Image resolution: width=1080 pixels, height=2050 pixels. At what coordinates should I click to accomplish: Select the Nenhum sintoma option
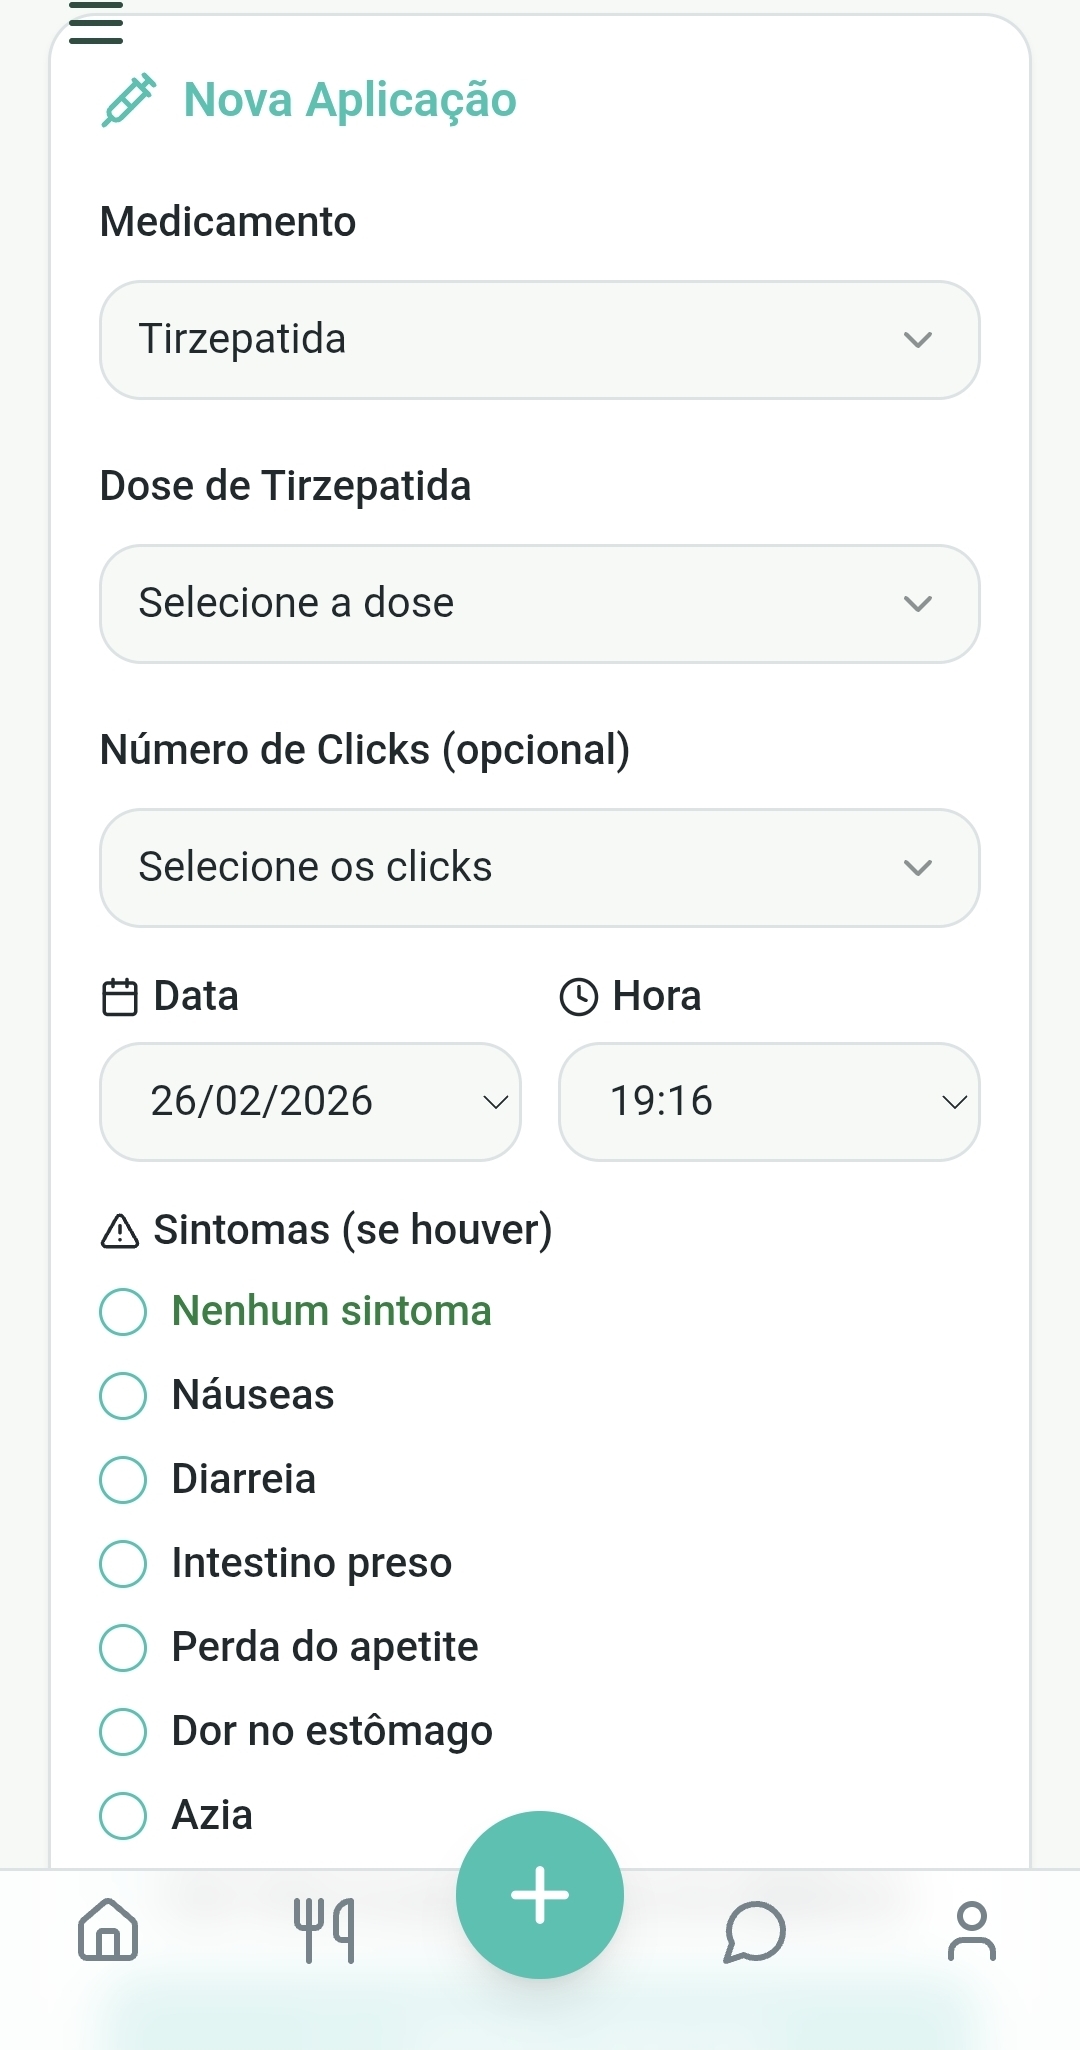[x=124, y=1311]
